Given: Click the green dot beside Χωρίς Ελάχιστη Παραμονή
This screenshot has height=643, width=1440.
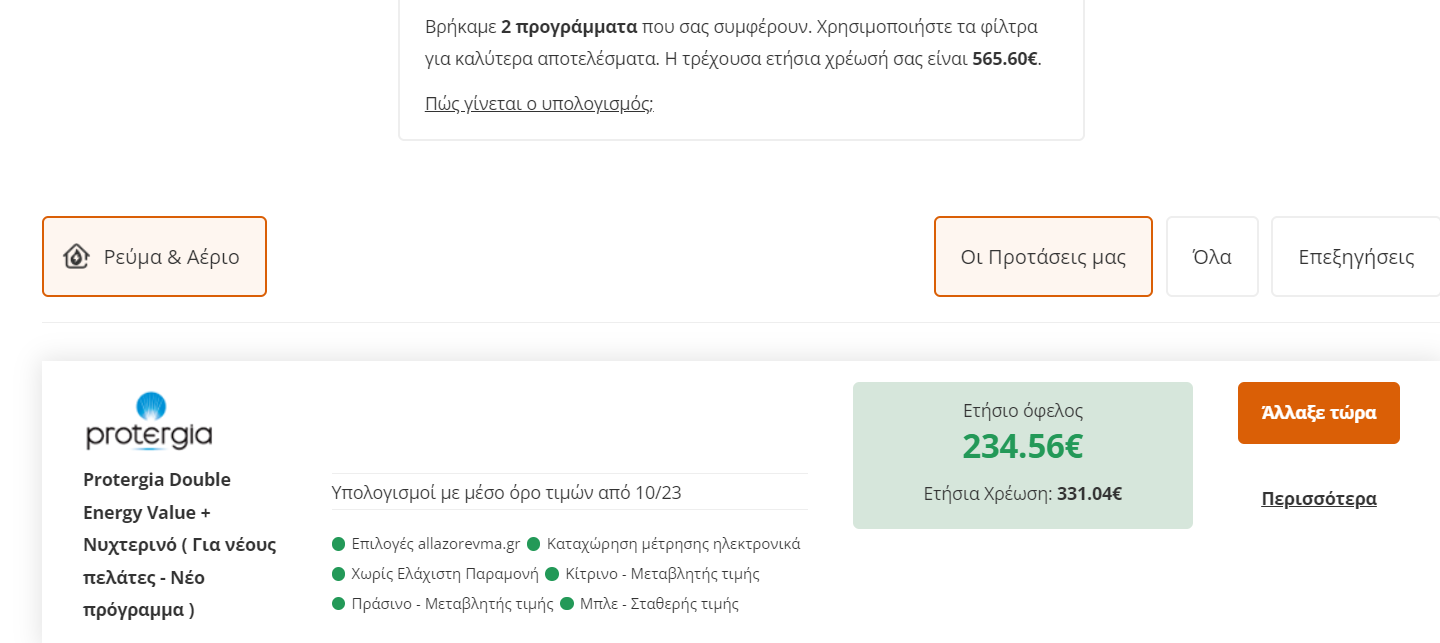Looking at the screenshot, I should [x=338, y=574].
